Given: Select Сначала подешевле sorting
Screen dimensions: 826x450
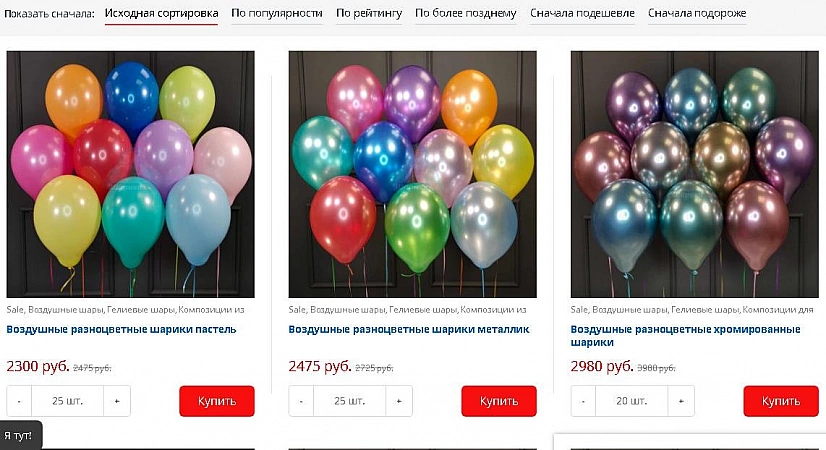Looking at the screenshot, I should tap(582, 13).
